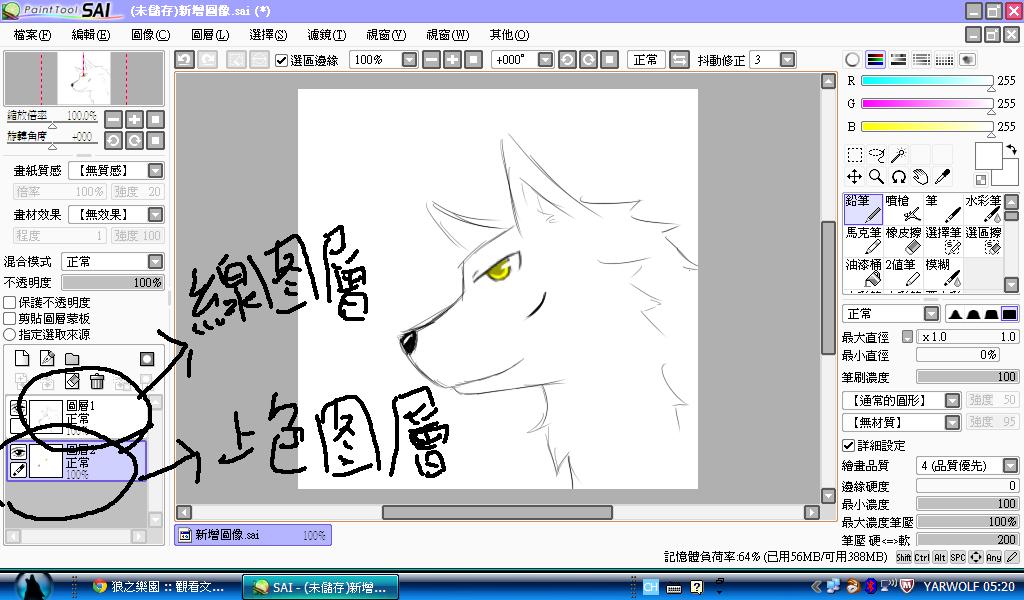Open the 檔案(F) menu
The image size is (1024, 600).
tap(32, 35)
